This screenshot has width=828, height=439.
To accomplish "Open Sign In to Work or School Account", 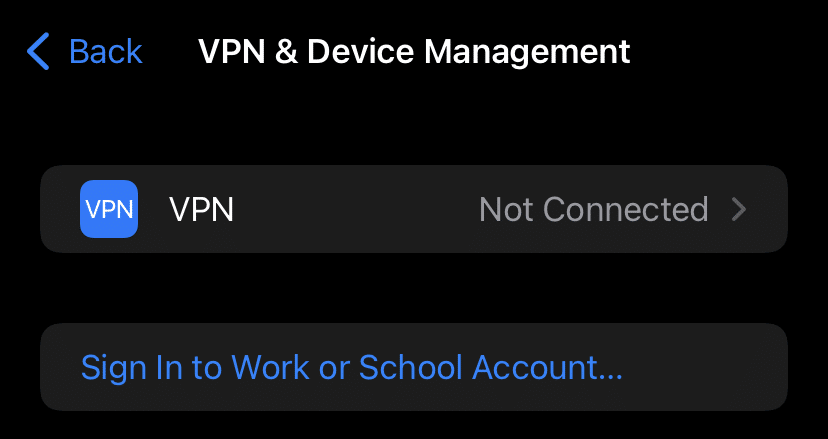I will (351, 367).
